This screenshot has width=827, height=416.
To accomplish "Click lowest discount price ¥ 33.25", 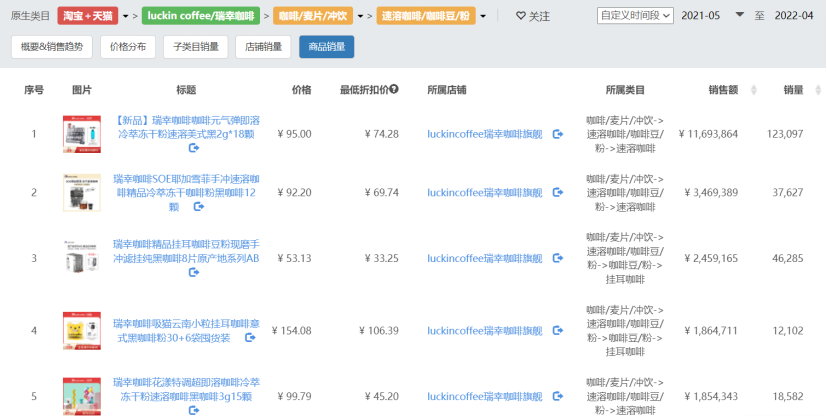I will (x=382, y=258).
